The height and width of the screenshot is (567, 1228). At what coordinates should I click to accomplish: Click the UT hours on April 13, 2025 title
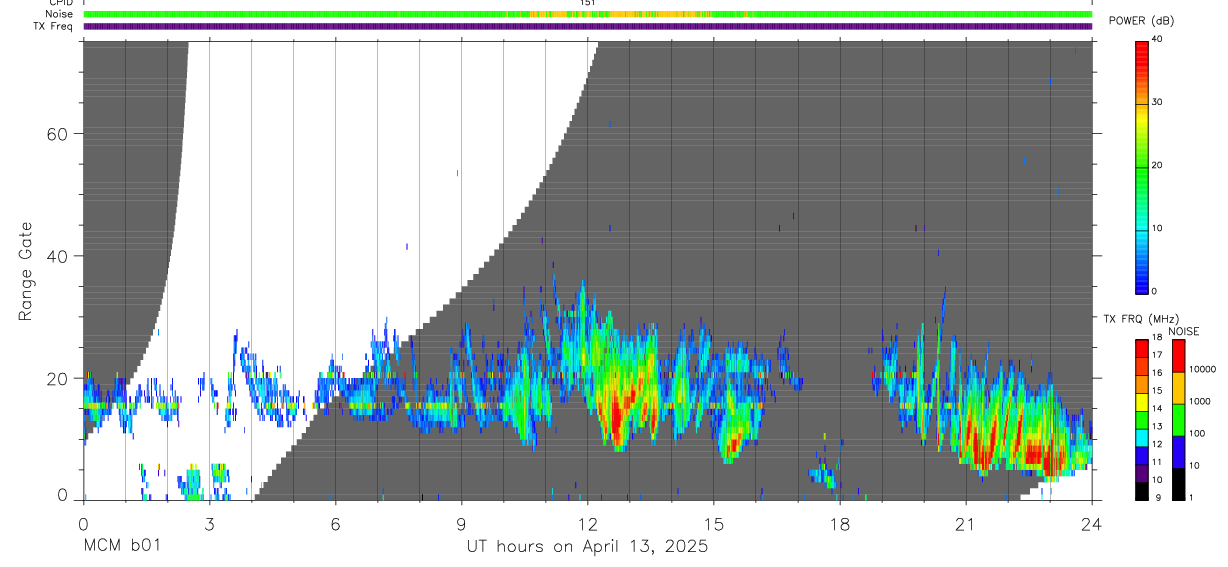point(588,546)
